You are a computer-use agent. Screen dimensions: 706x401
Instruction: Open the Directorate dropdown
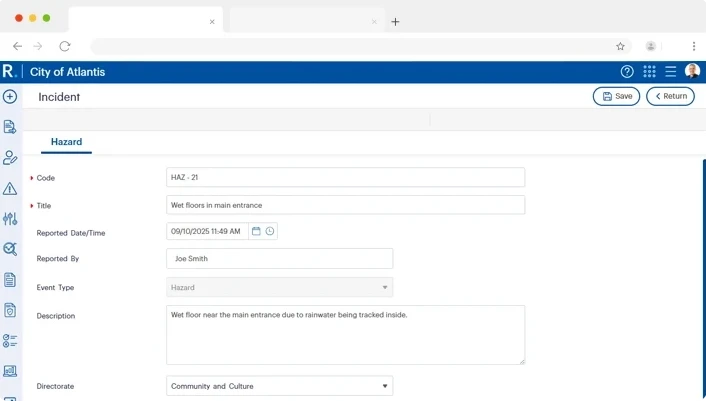(x=280, y=386)
